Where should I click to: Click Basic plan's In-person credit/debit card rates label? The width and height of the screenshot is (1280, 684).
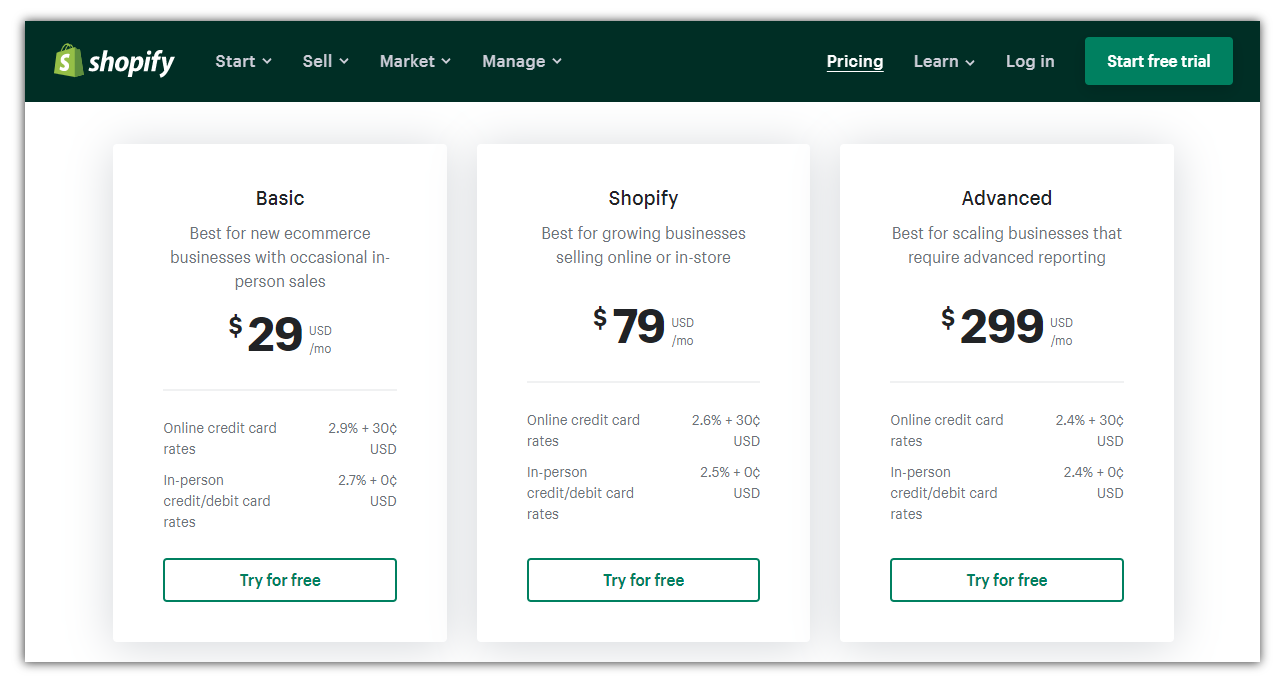[x=217, y=501]
